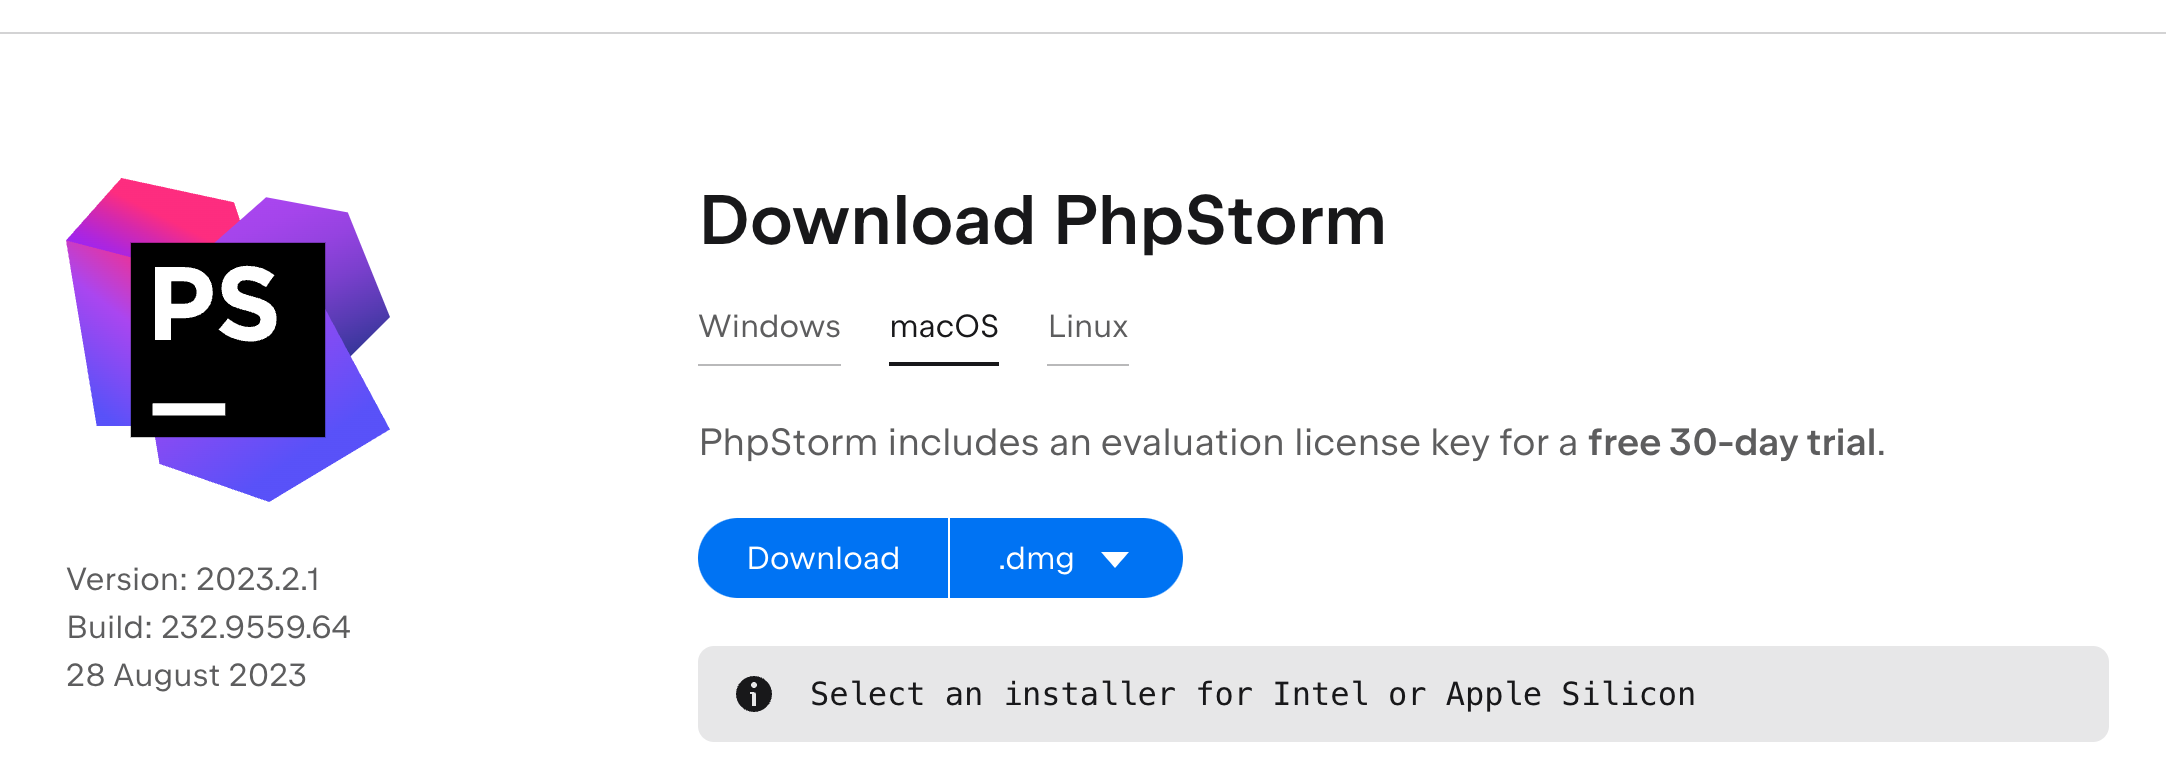Click the free 30-day trial text
The image size is (2166, 768).
(x=1735, y=443)
